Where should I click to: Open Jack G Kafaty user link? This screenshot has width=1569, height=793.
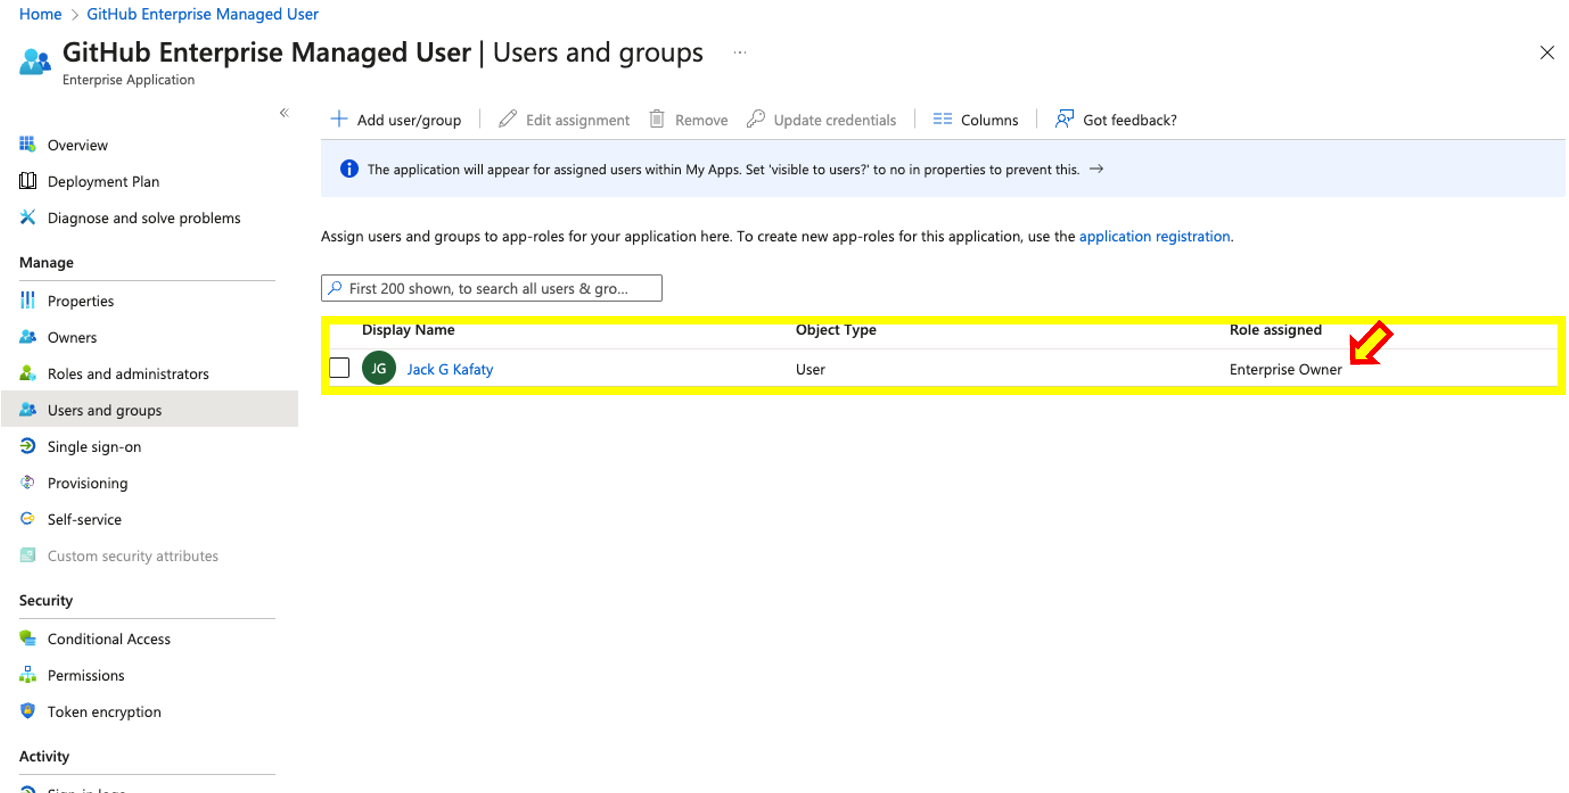click(450, 369)
